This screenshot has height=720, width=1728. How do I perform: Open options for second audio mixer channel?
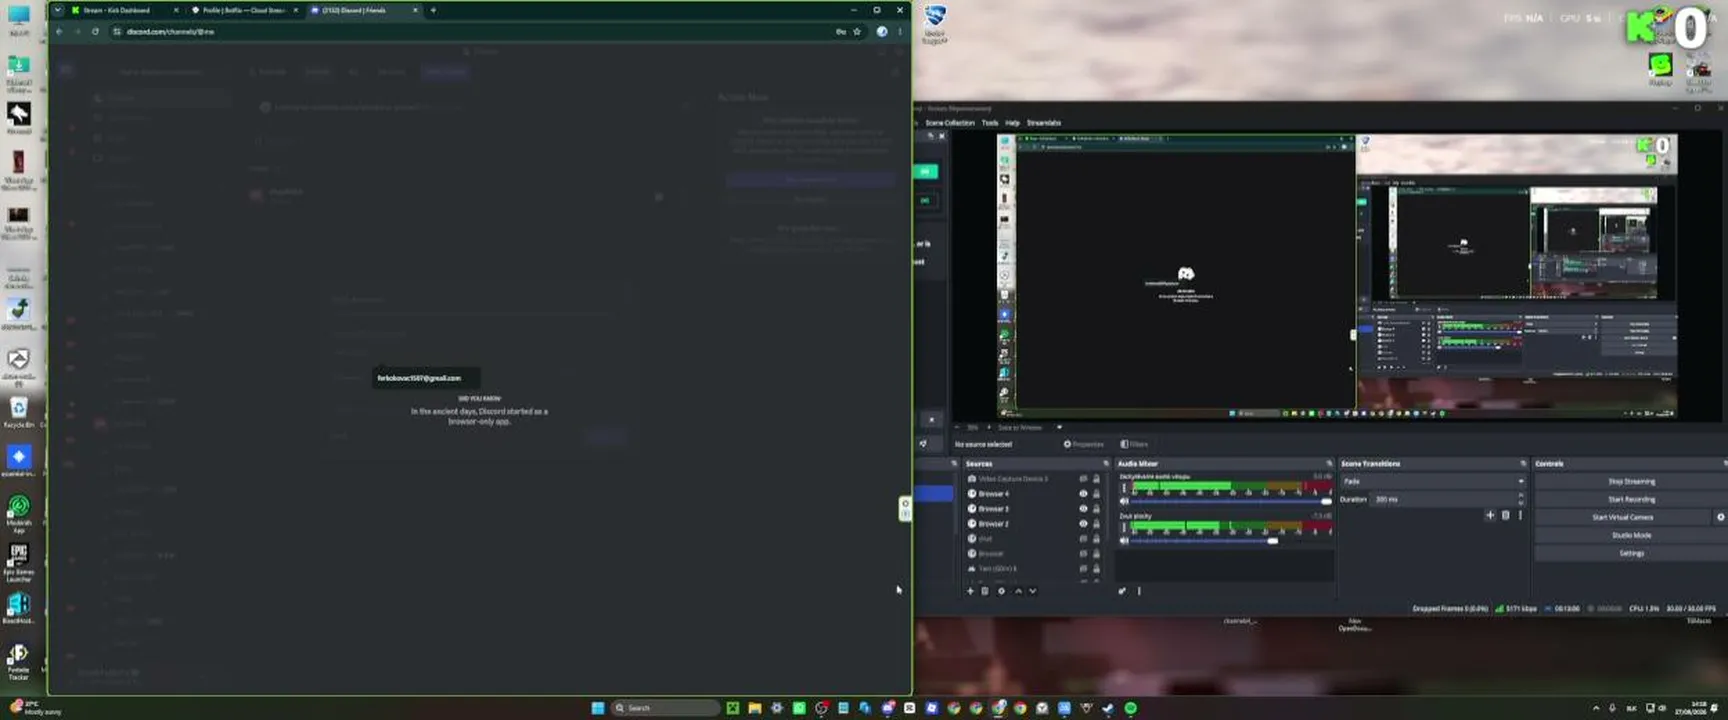tap(1124, 527)
